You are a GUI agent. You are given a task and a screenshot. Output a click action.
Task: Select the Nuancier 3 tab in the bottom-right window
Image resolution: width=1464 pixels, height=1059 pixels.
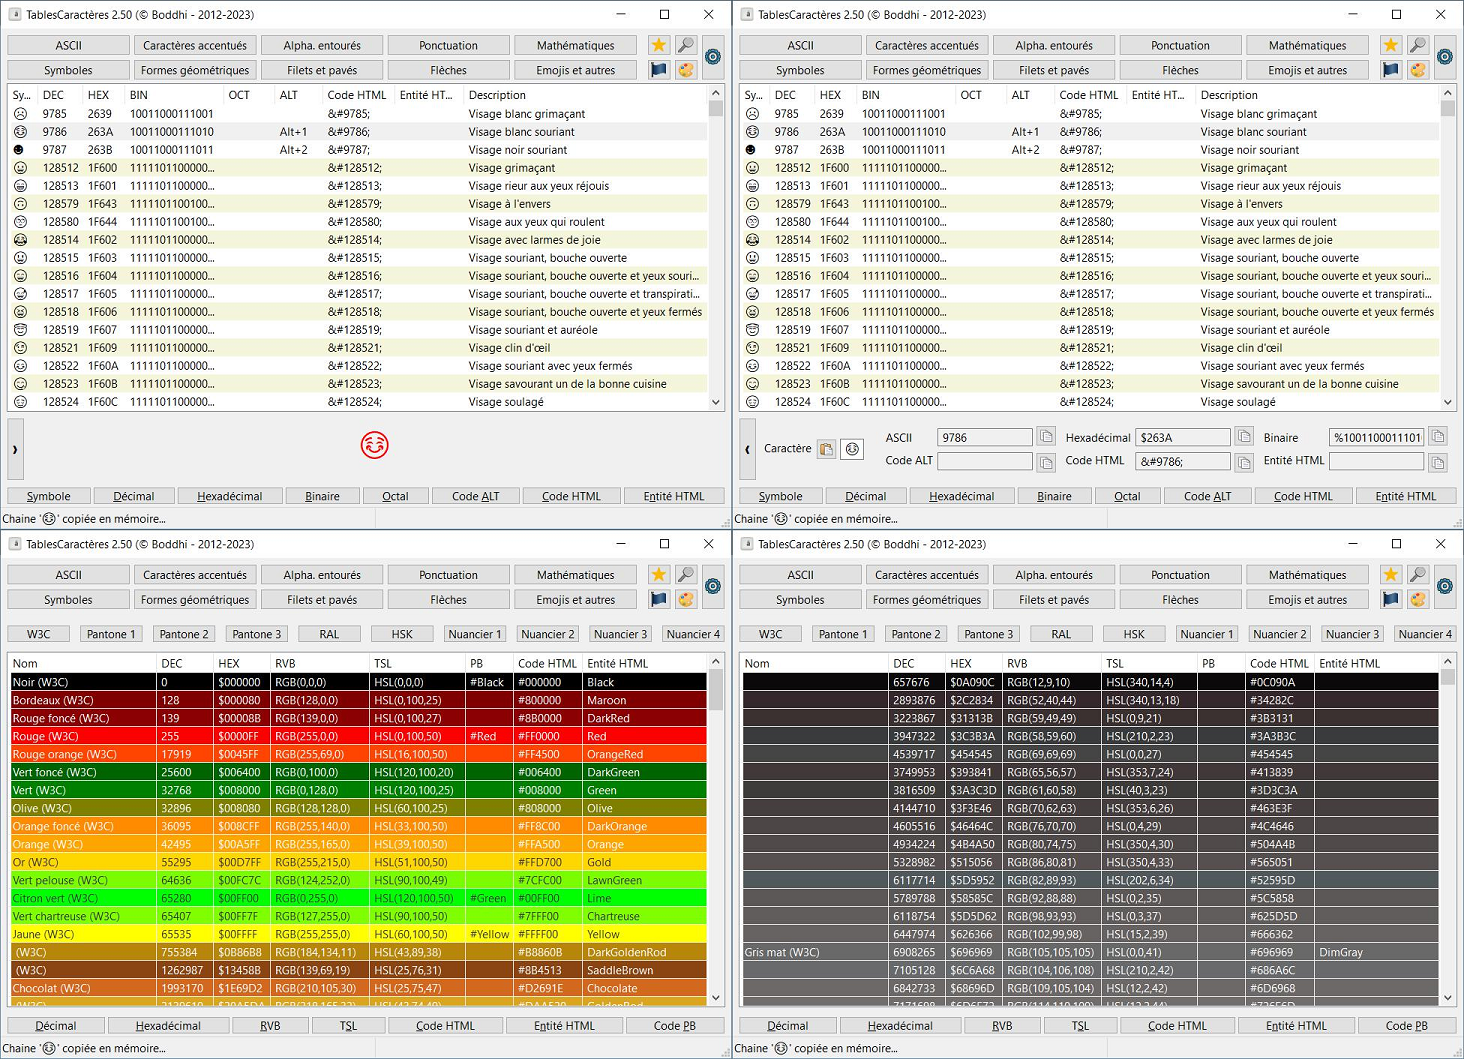click(1352, 634)
